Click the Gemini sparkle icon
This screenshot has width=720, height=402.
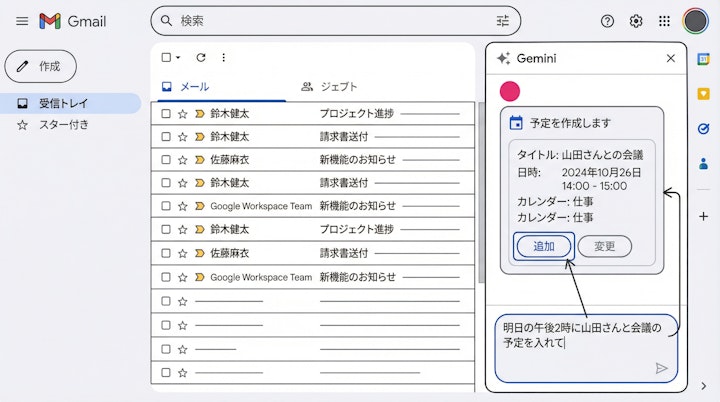[503, 58]
